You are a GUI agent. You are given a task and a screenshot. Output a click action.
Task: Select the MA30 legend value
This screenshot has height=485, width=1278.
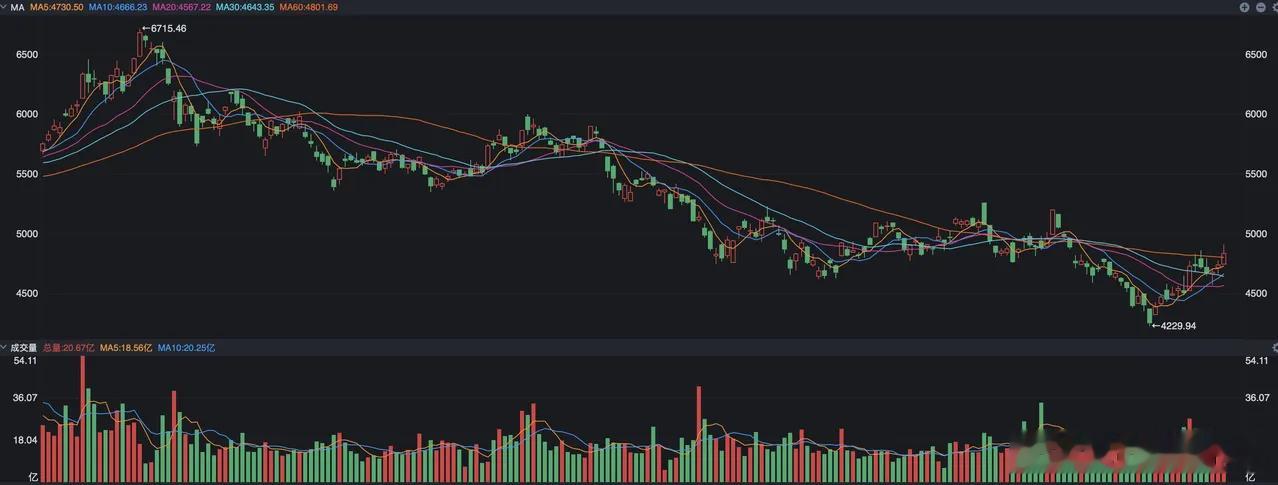244,7
